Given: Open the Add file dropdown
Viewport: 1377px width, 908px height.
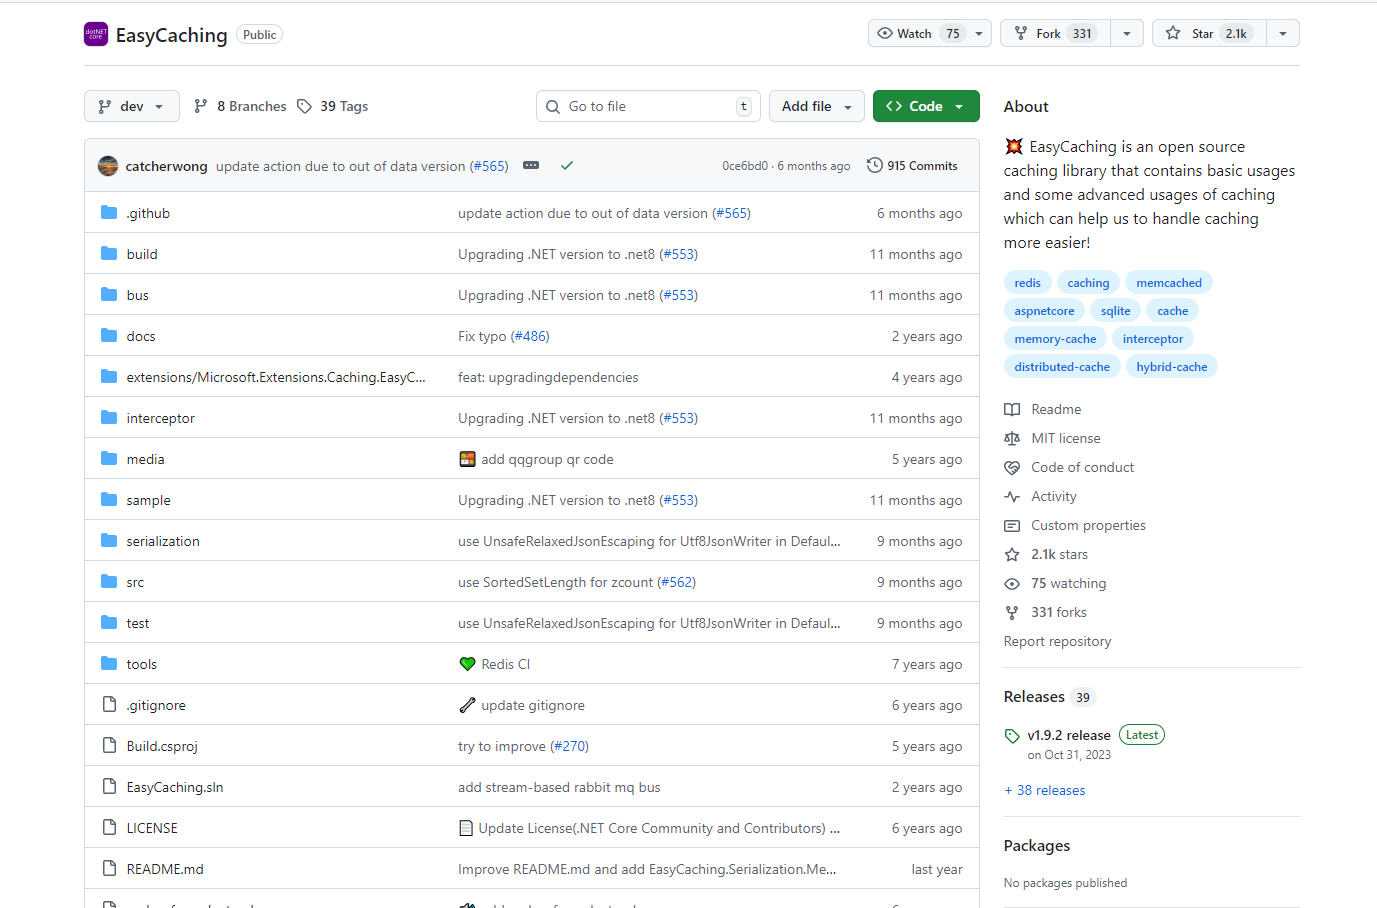Looking at the screenshot, I should (x=817, y=106).
